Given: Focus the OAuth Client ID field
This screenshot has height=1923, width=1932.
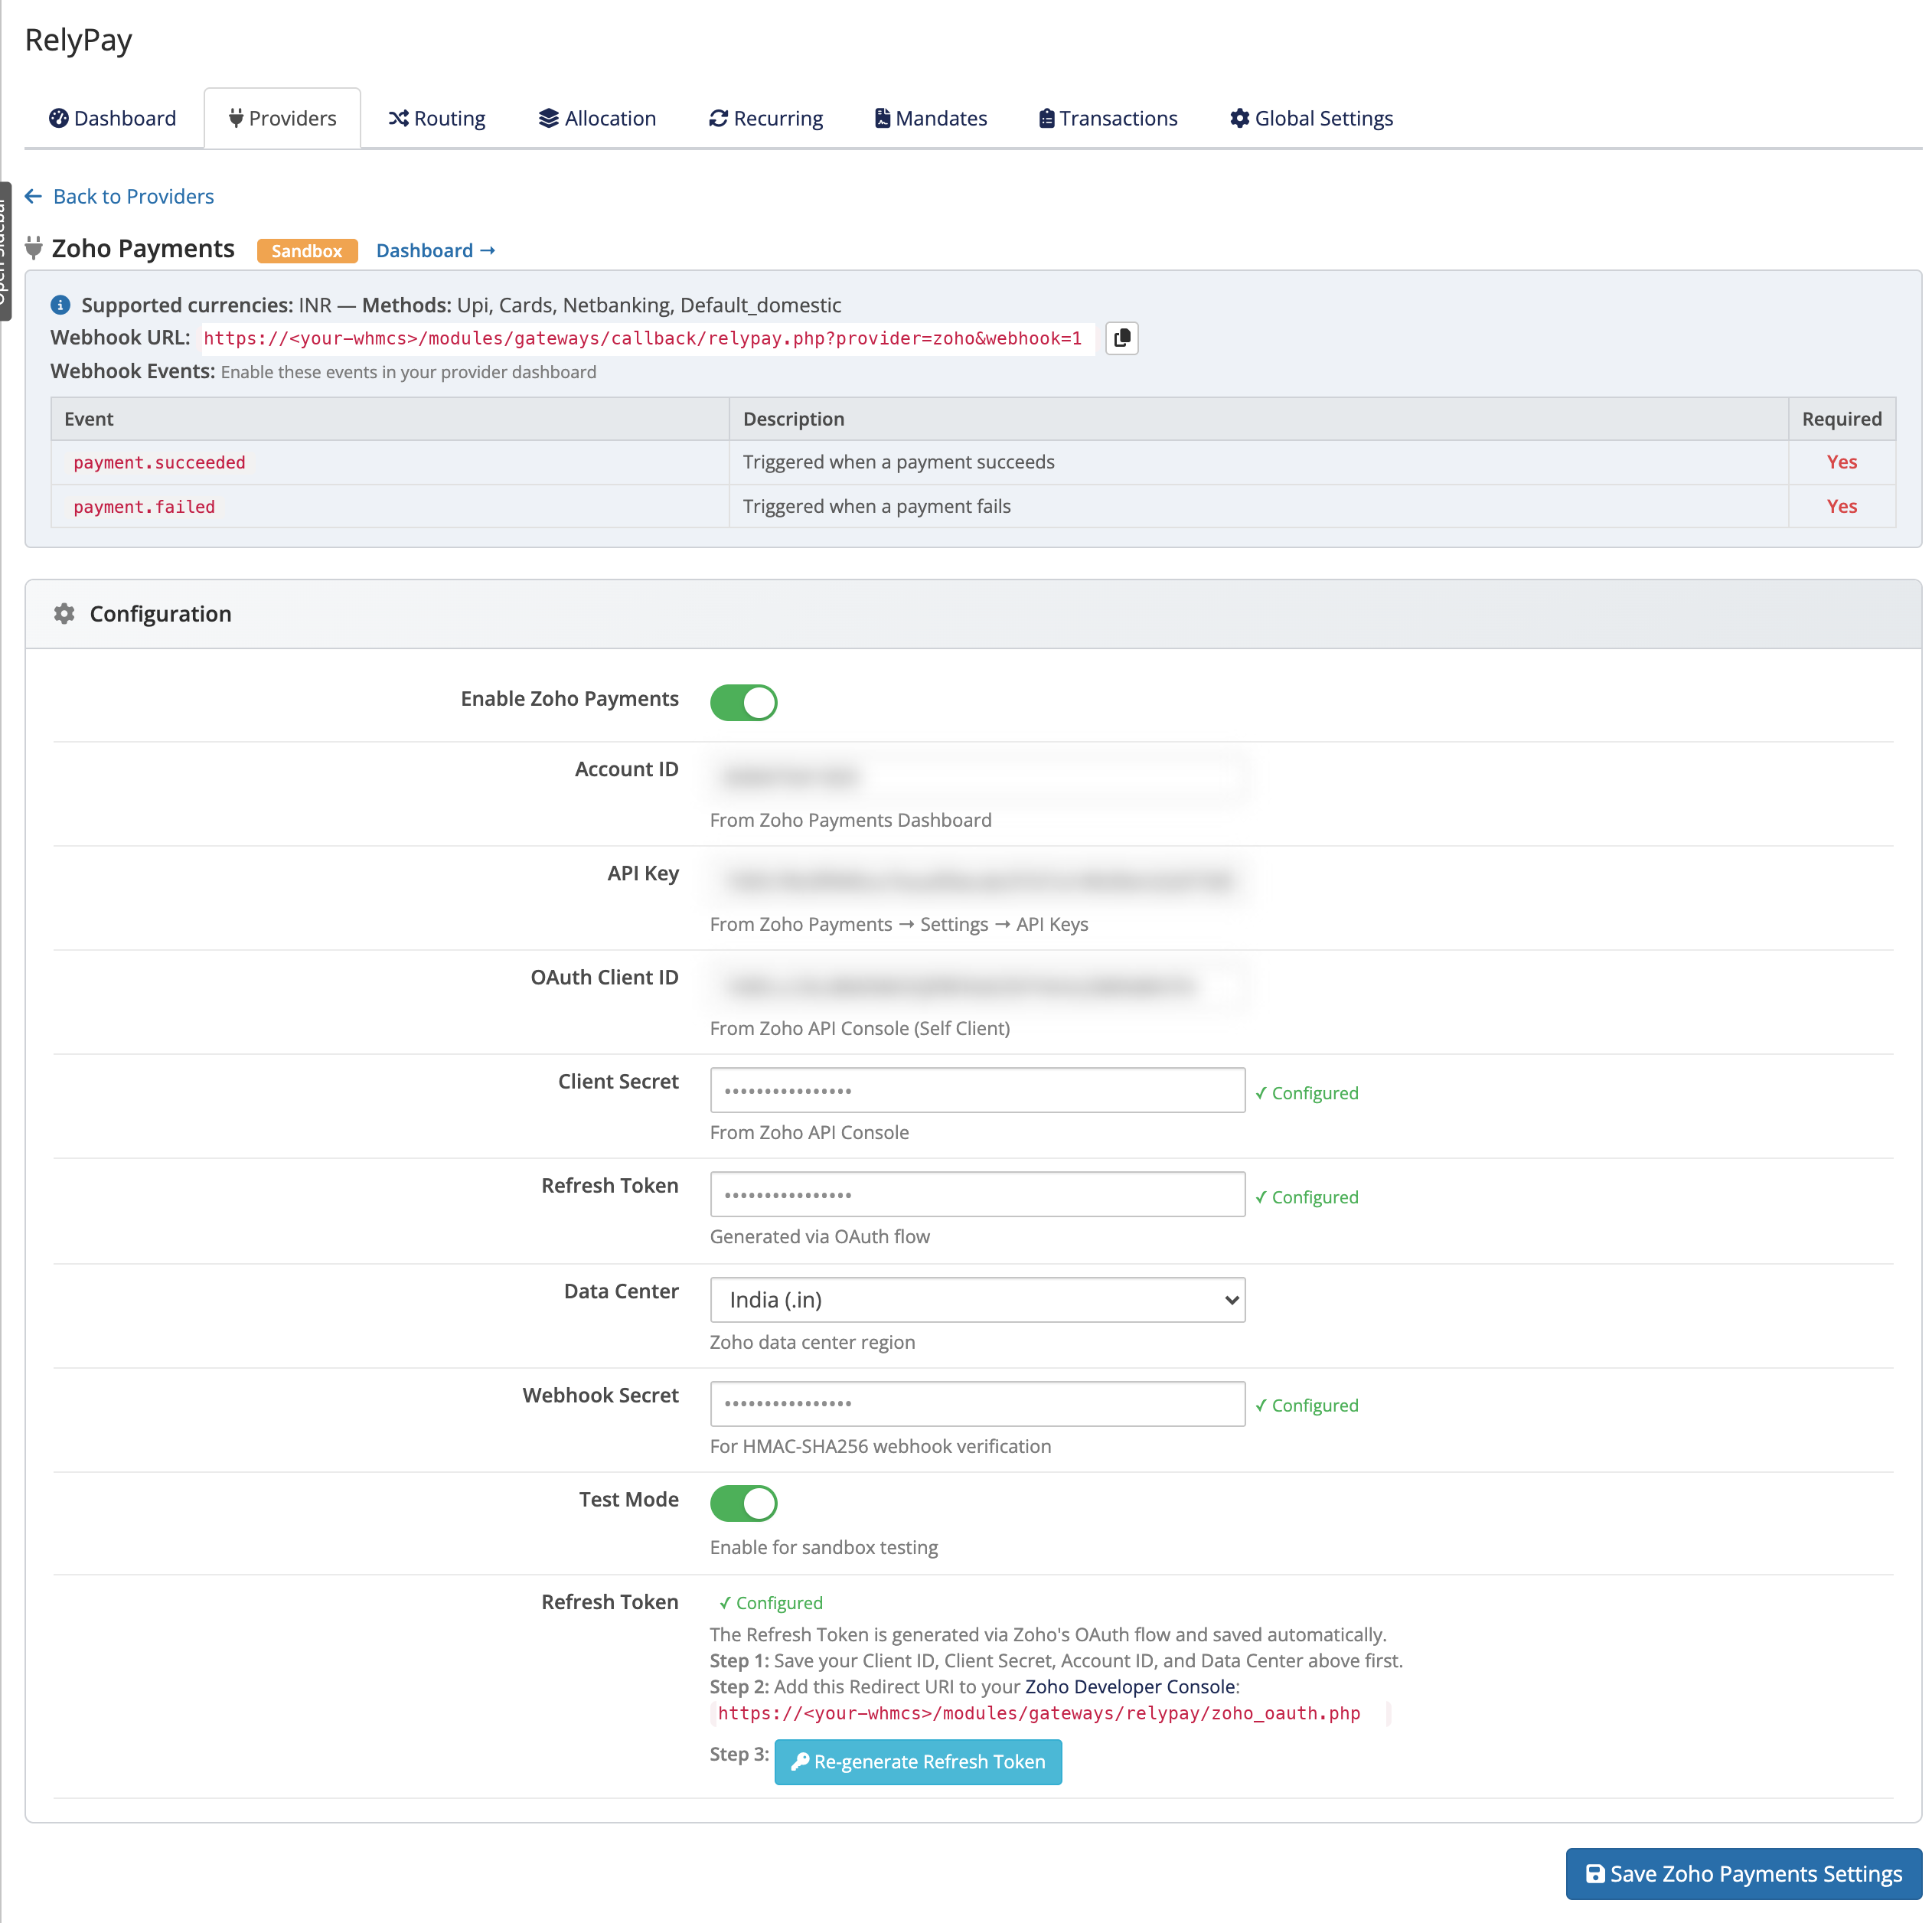Looking at the screenshot, I should coord(977,985).
